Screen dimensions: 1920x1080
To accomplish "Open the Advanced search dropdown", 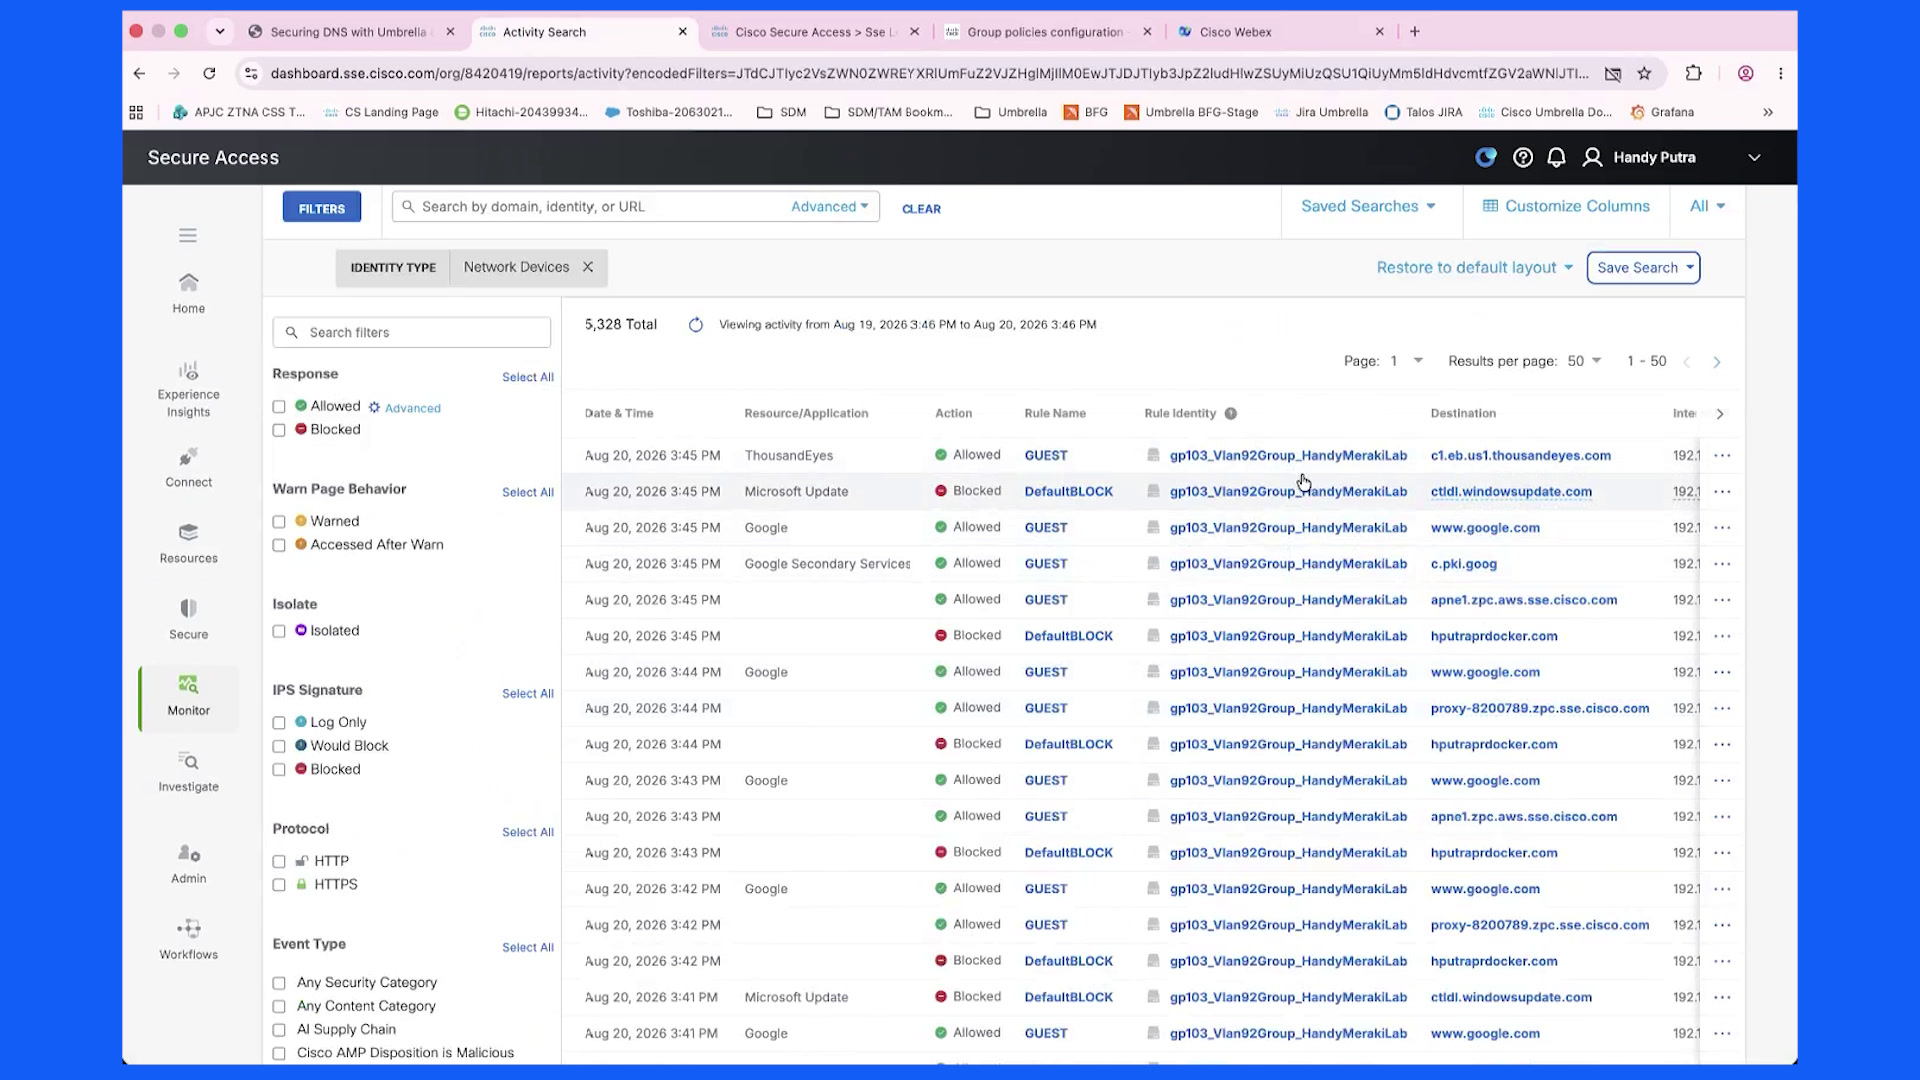I will 829,207.
